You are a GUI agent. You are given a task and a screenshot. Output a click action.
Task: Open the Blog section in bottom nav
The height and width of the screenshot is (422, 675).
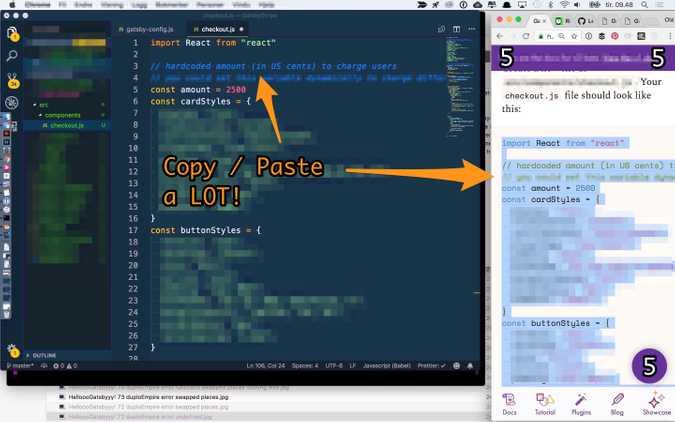(x=617, y=400)
